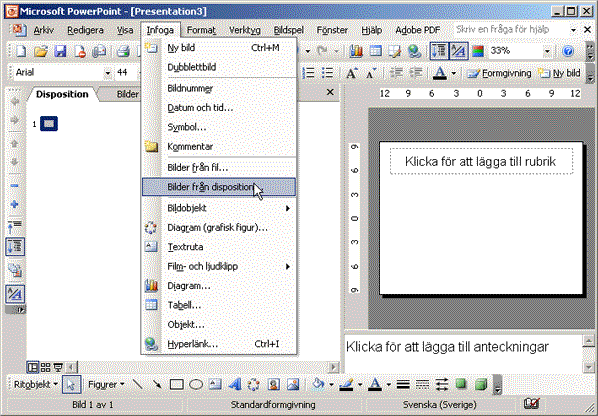Open the Arkiv menu
598x416 pixels.
(x=43, y=30)
